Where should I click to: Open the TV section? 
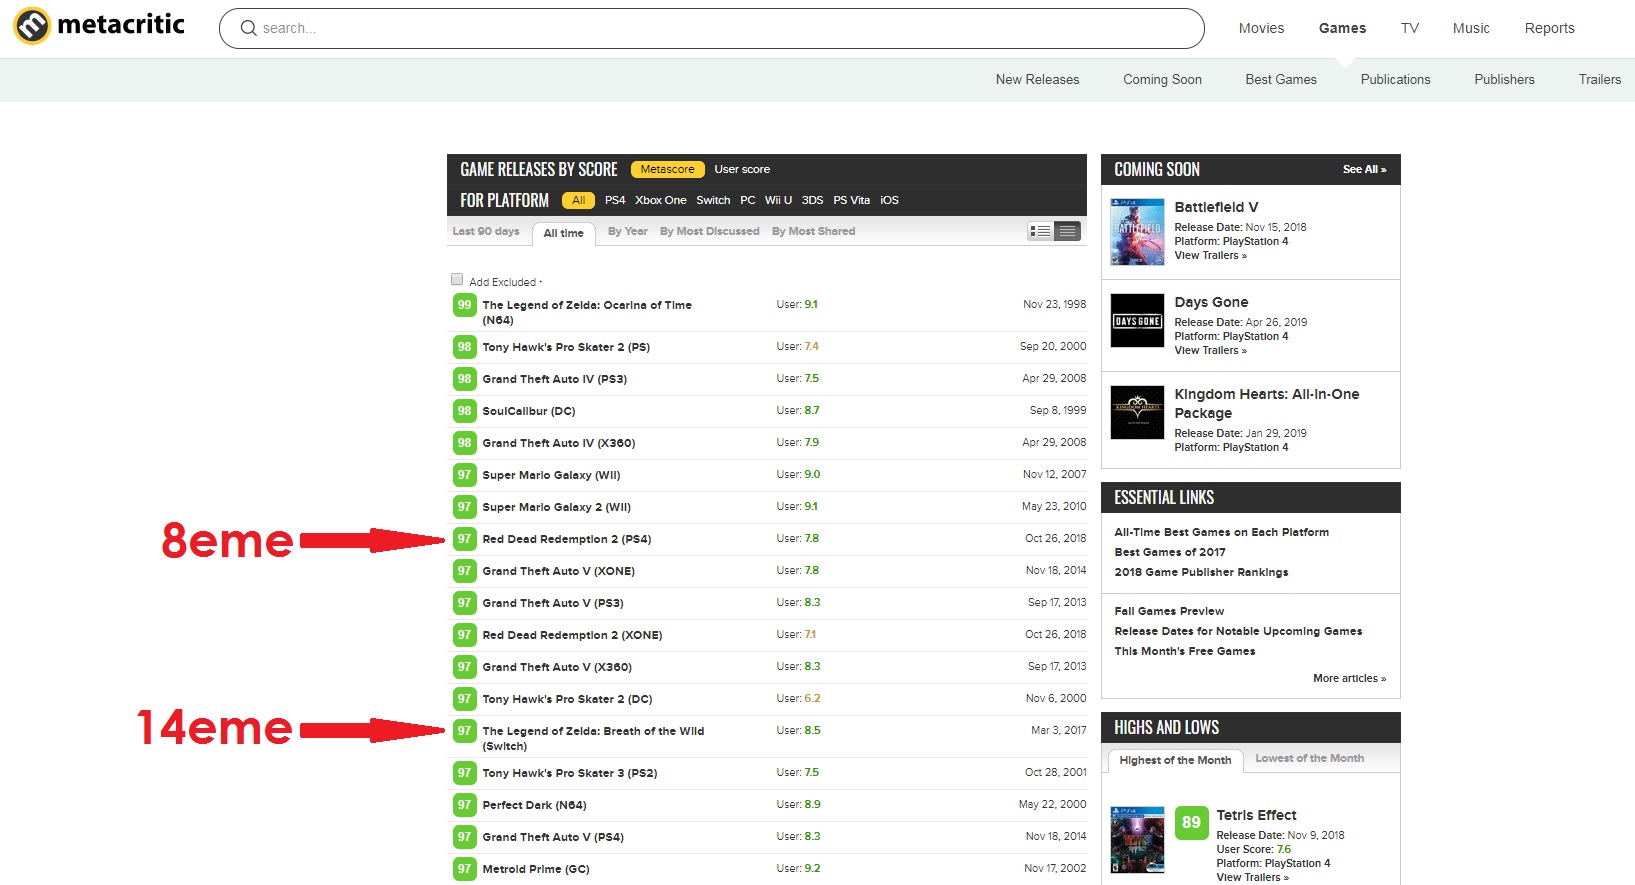pos(1410,28)
